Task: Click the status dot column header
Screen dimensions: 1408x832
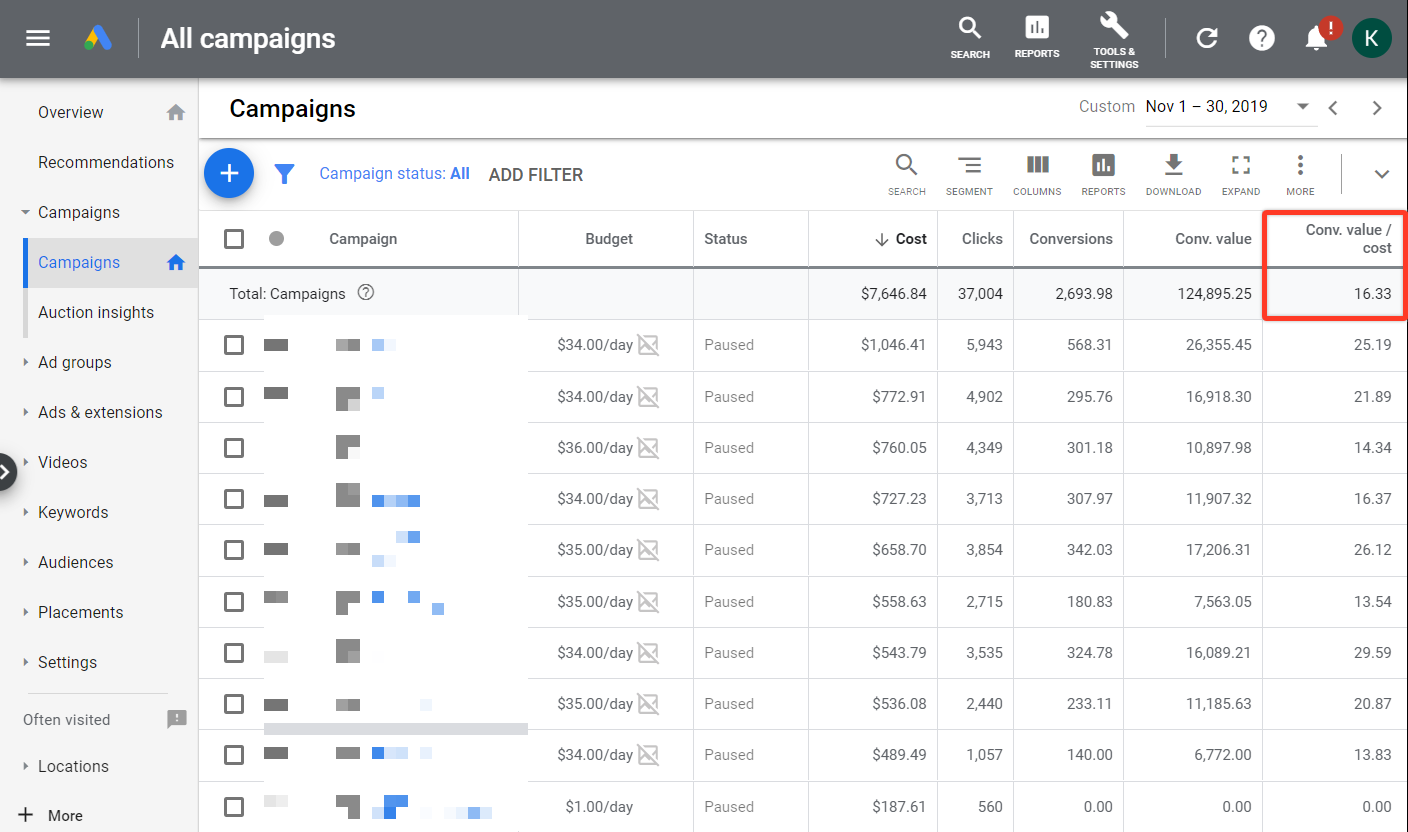Action: (277, 239)
